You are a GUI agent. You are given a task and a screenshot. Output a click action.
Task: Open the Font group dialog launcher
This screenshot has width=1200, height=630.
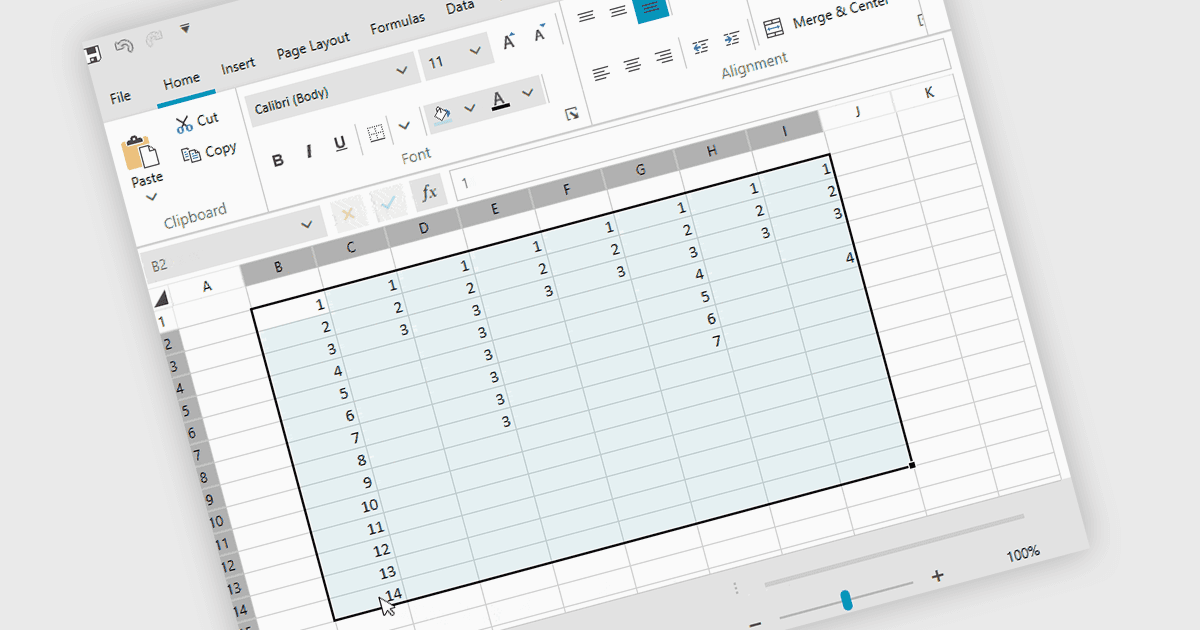click(572, 114)
